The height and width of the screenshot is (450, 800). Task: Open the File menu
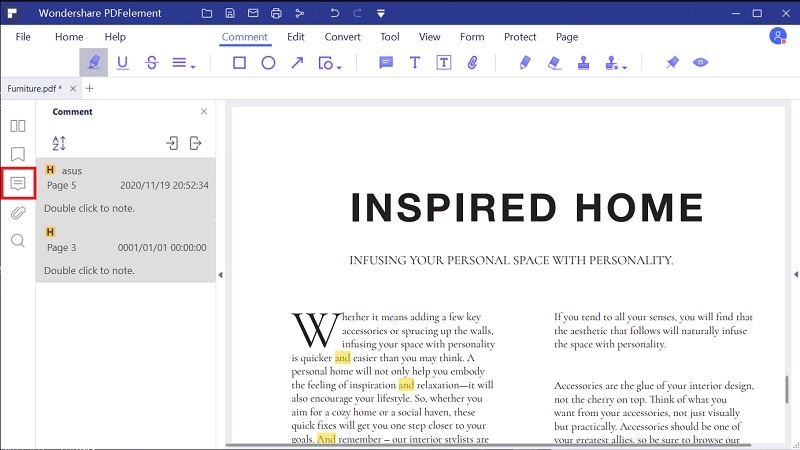point(23,37)
